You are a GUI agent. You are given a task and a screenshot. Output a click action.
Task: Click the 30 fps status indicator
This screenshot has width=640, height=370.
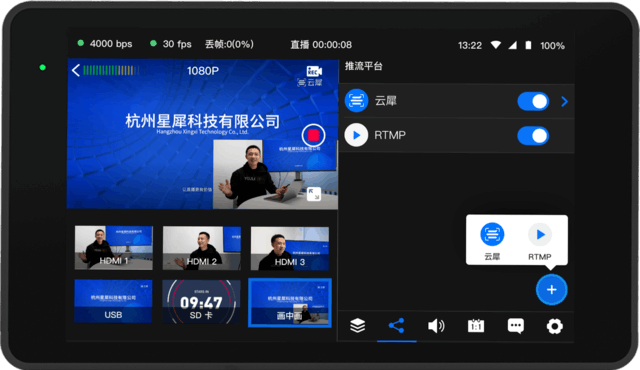pyautogui.click(x=171, y=44)
